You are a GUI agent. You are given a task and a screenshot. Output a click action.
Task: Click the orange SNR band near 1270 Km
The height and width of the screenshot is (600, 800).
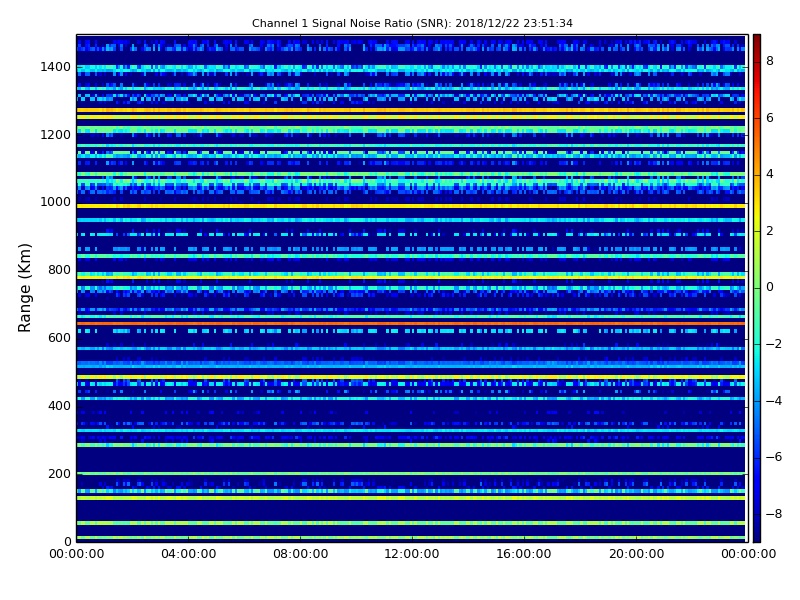[x=411, y=110]
